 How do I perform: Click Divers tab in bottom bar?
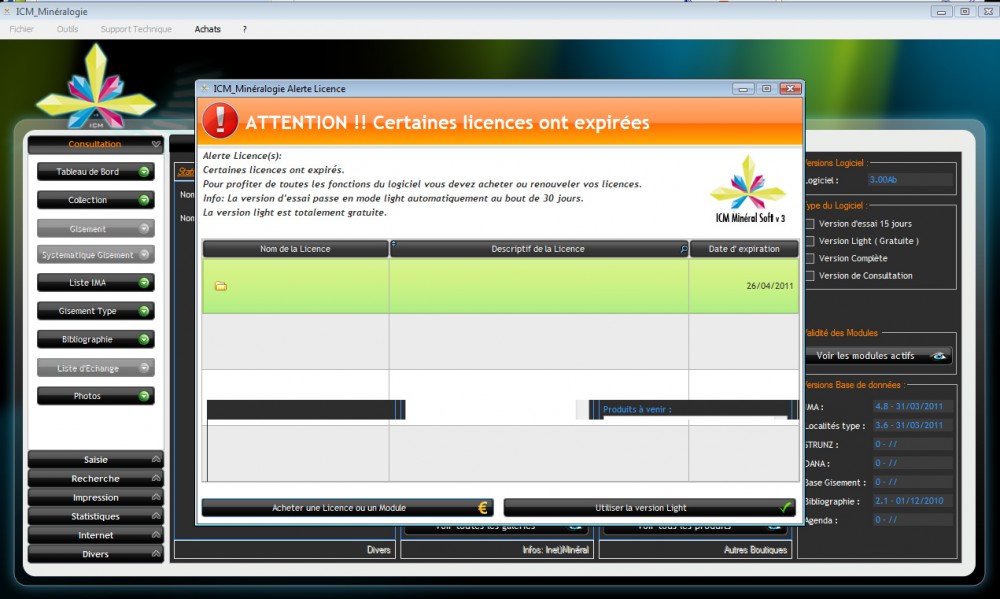click(x=284, y=550)
